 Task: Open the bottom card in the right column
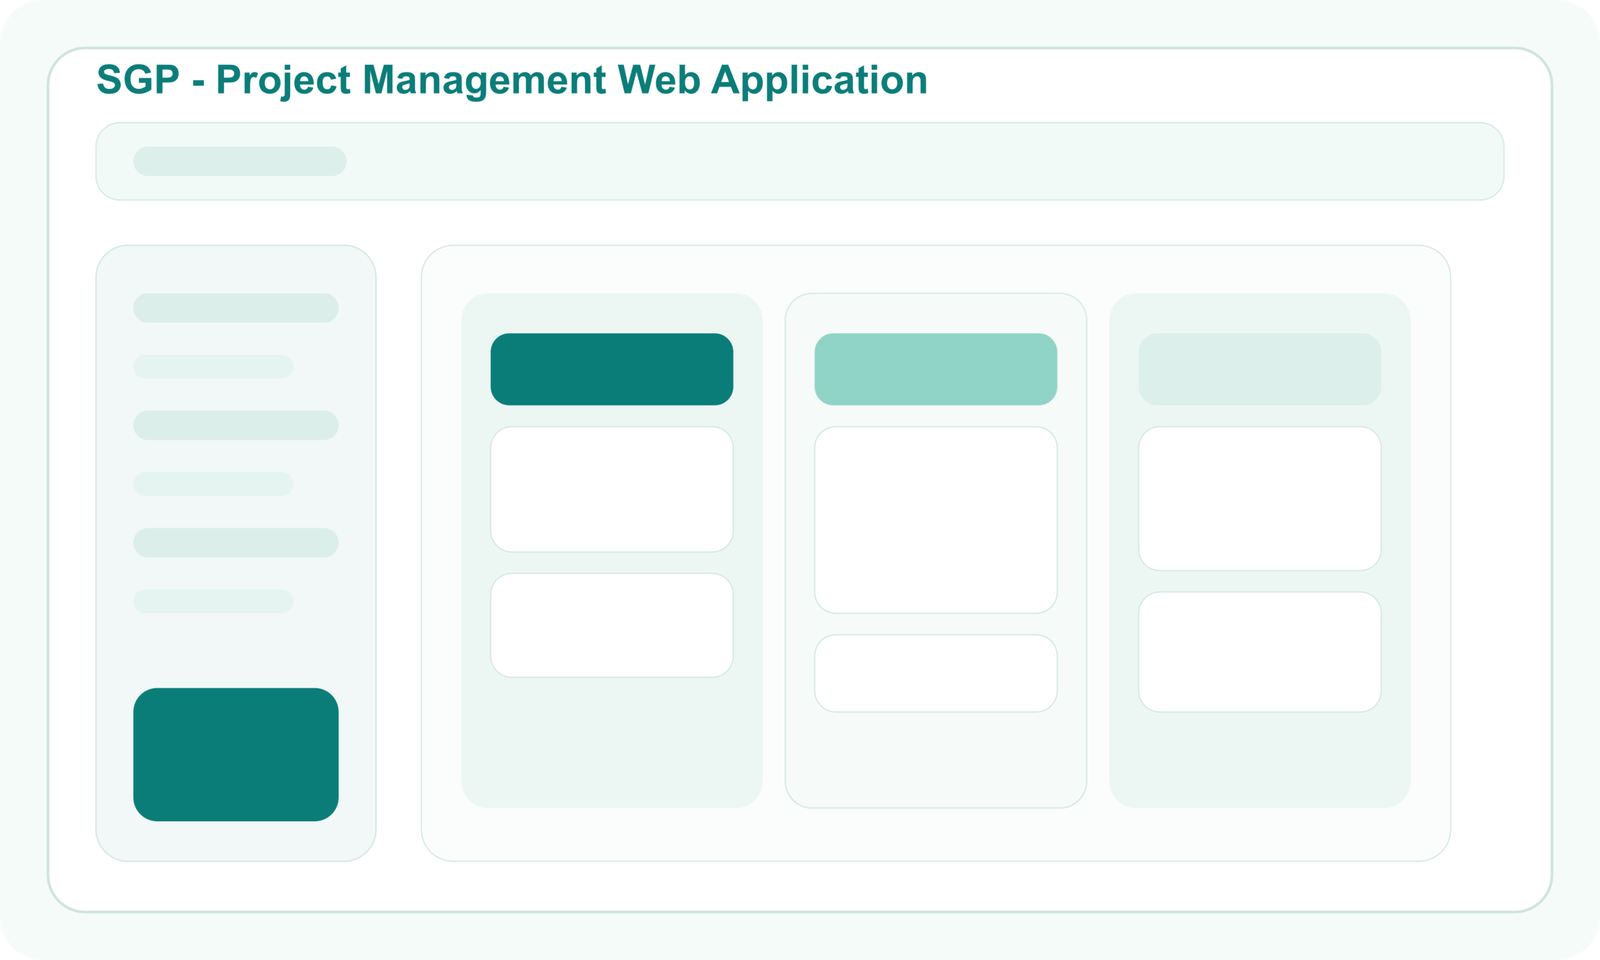tap(1260, 652)
